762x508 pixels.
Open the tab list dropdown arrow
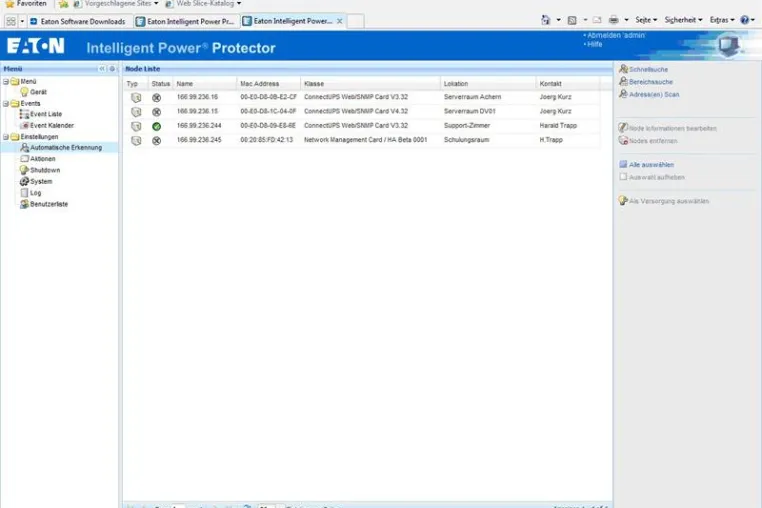pyautogui.click(x=22, y=21)
